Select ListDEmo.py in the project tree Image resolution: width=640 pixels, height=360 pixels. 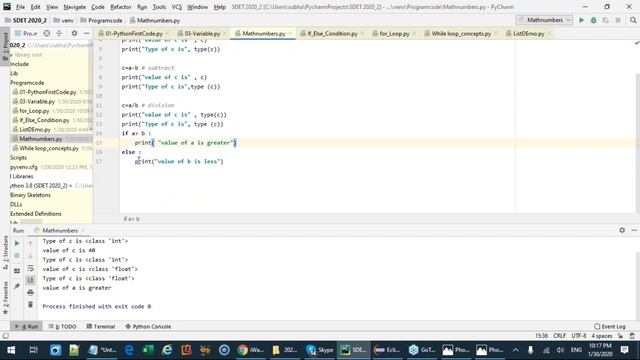coord(35,129)
